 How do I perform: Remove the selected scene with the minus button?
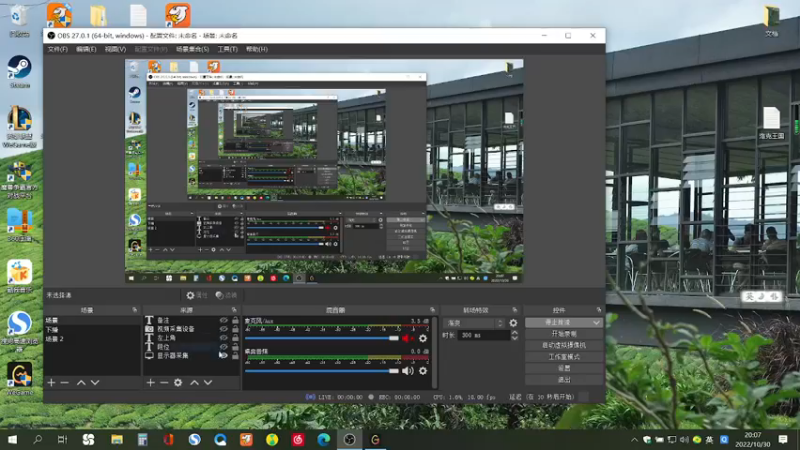click(64, 382)
